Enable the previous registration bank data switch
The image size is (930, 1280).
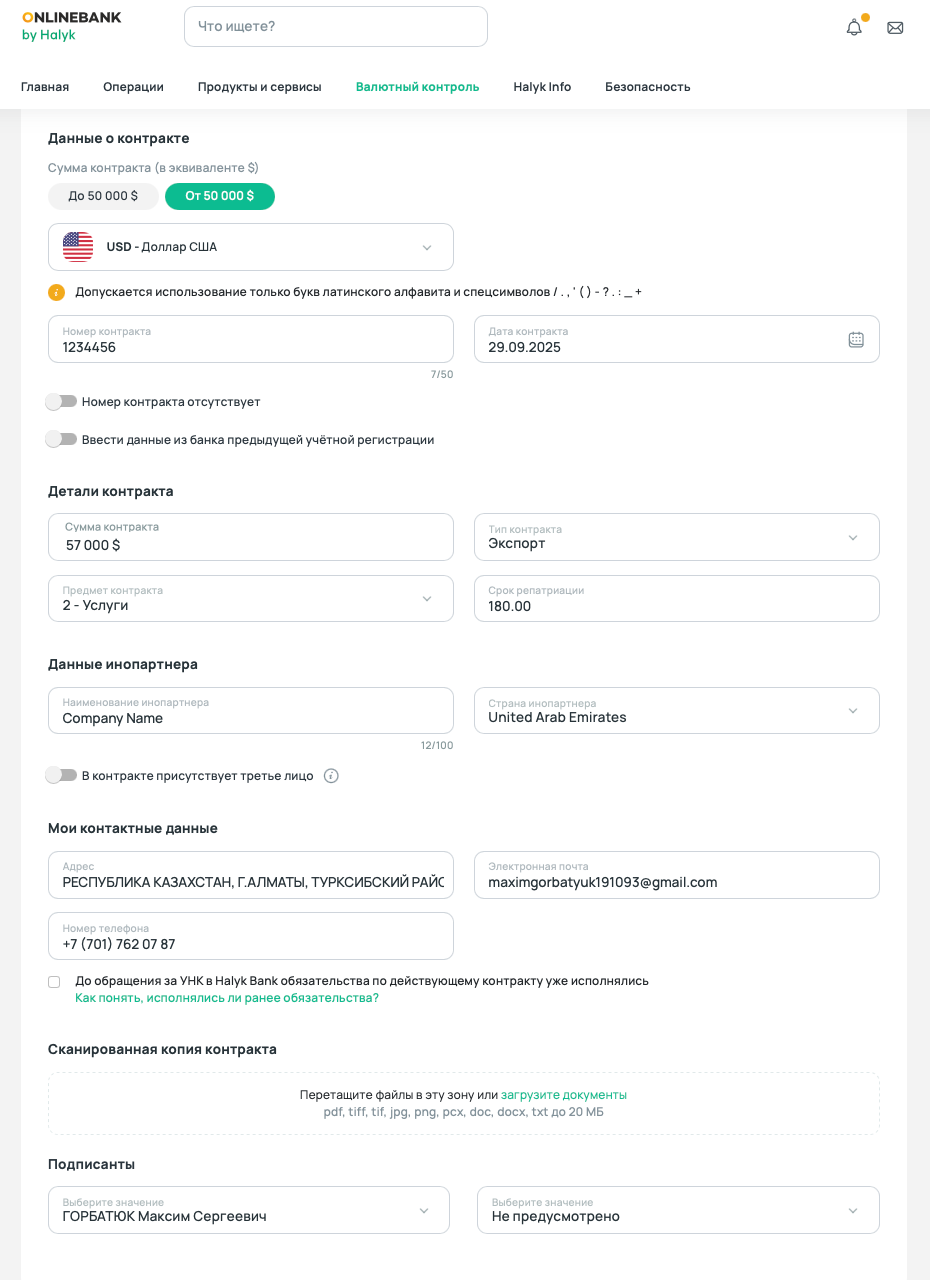[x=61, y=440]
